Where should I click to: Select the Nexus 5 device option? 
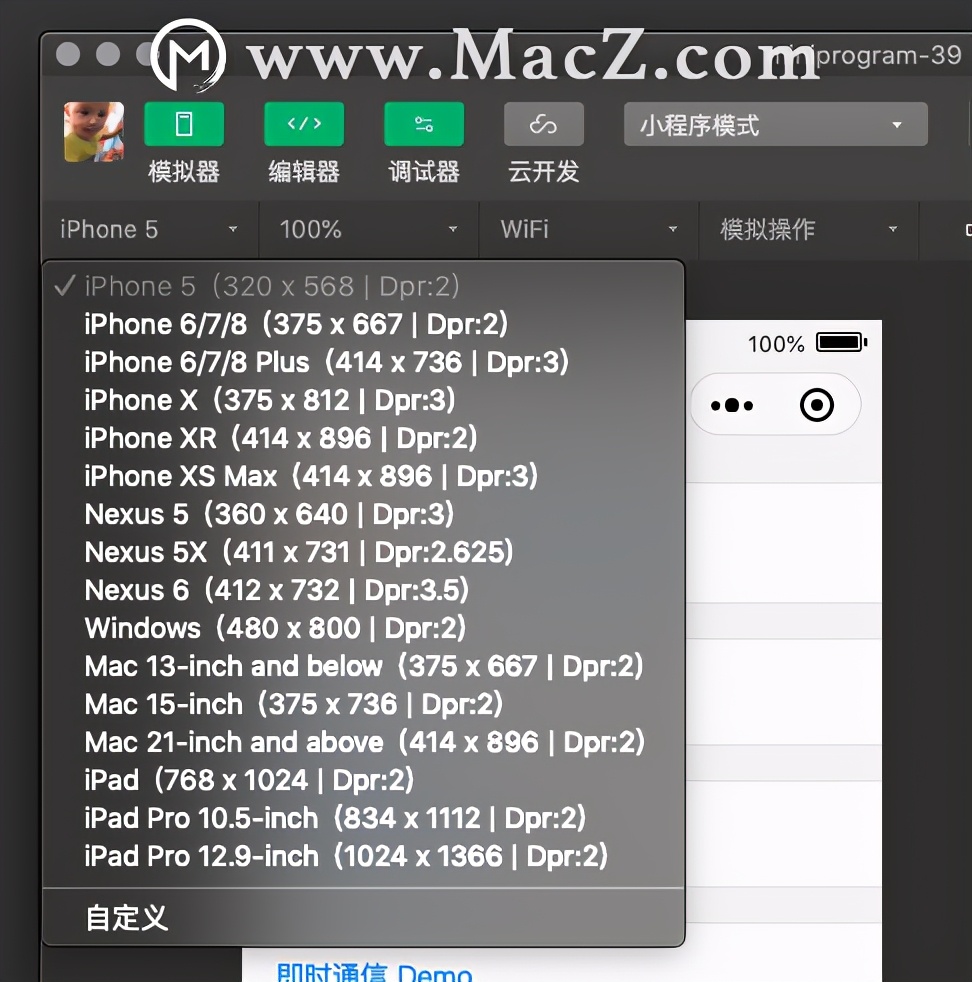[230, 514]
